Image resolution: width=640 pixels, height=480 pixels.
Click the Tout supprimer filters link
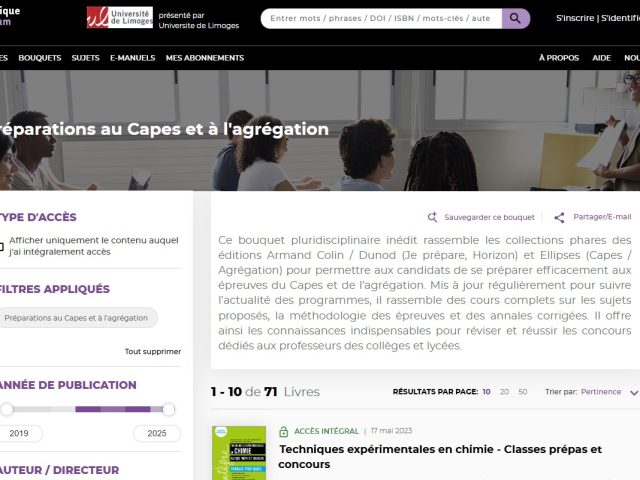point(152,351)
